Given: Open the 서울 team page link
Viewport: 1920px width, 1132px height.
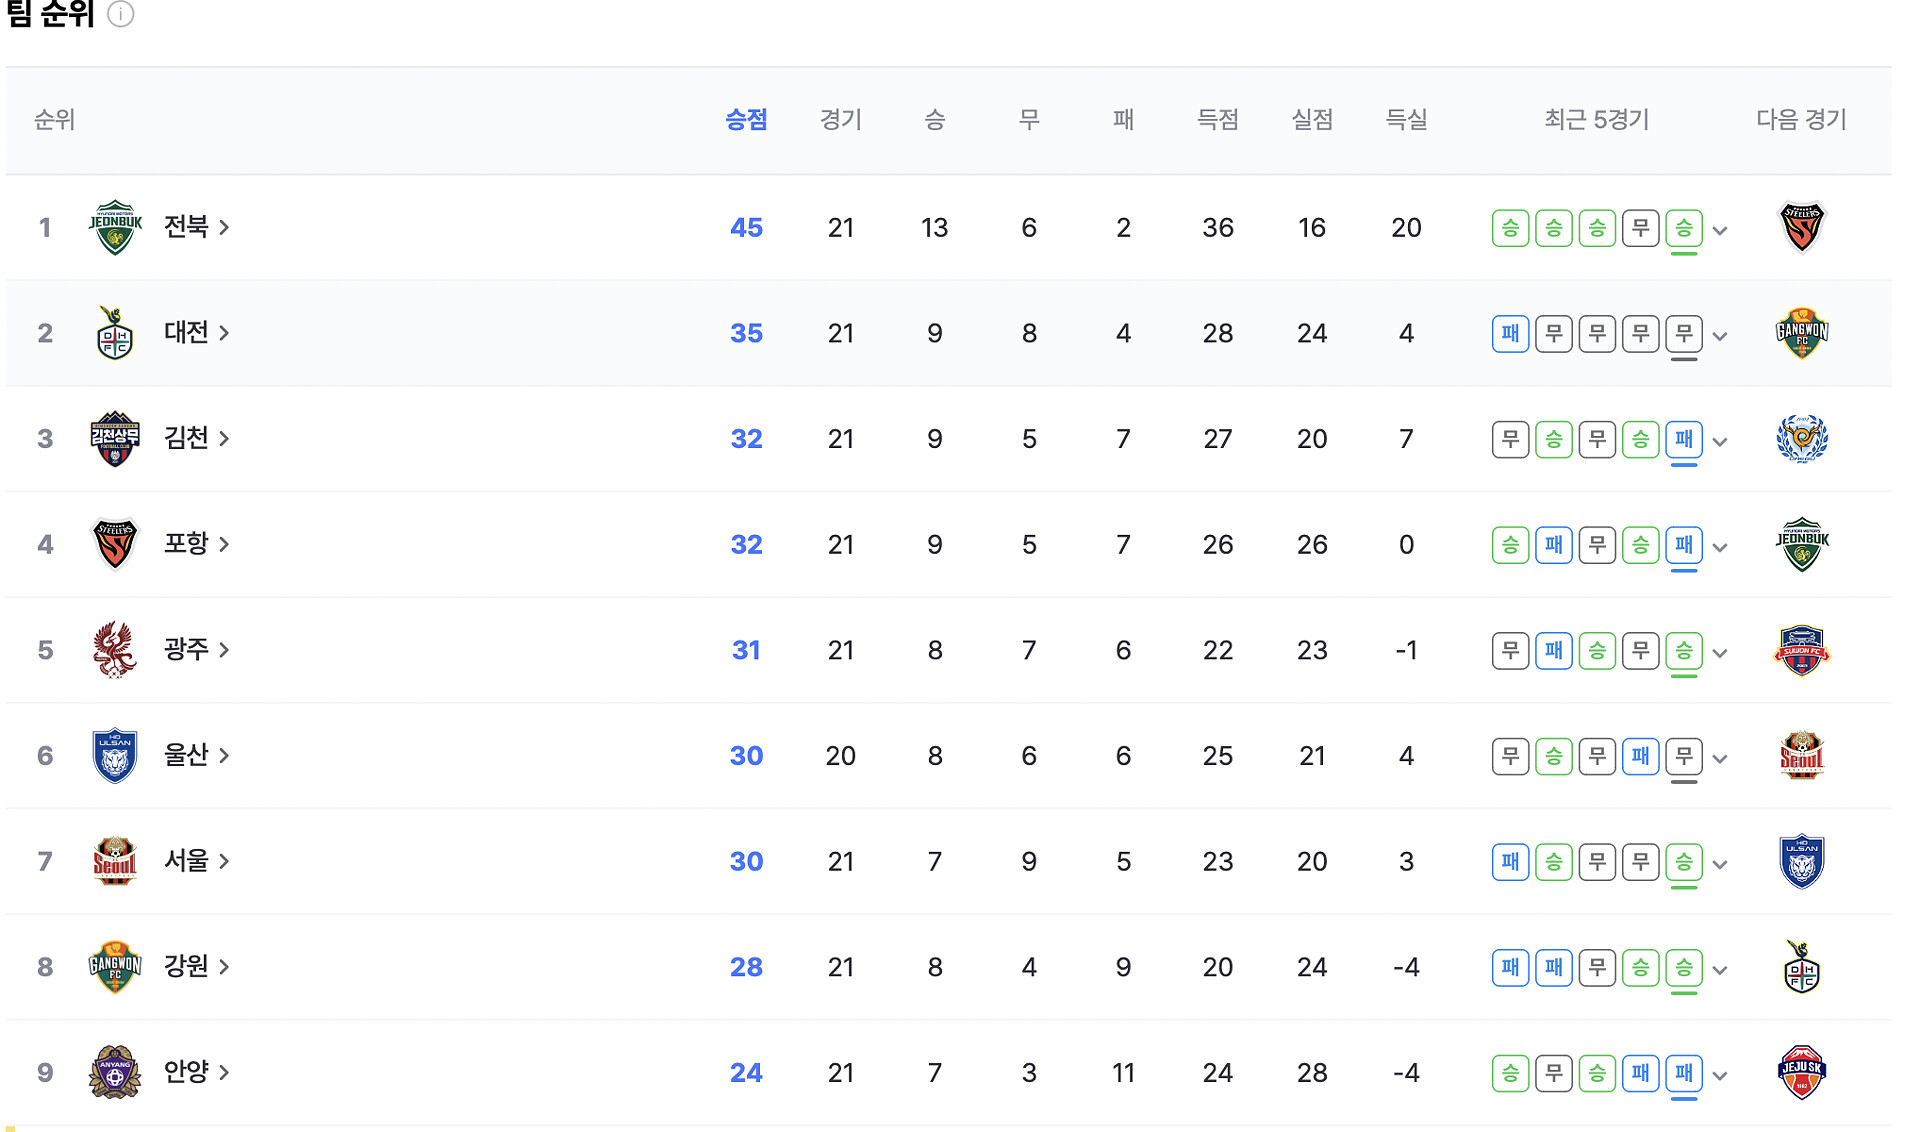Looking at the screenshot, I should 196,861.
